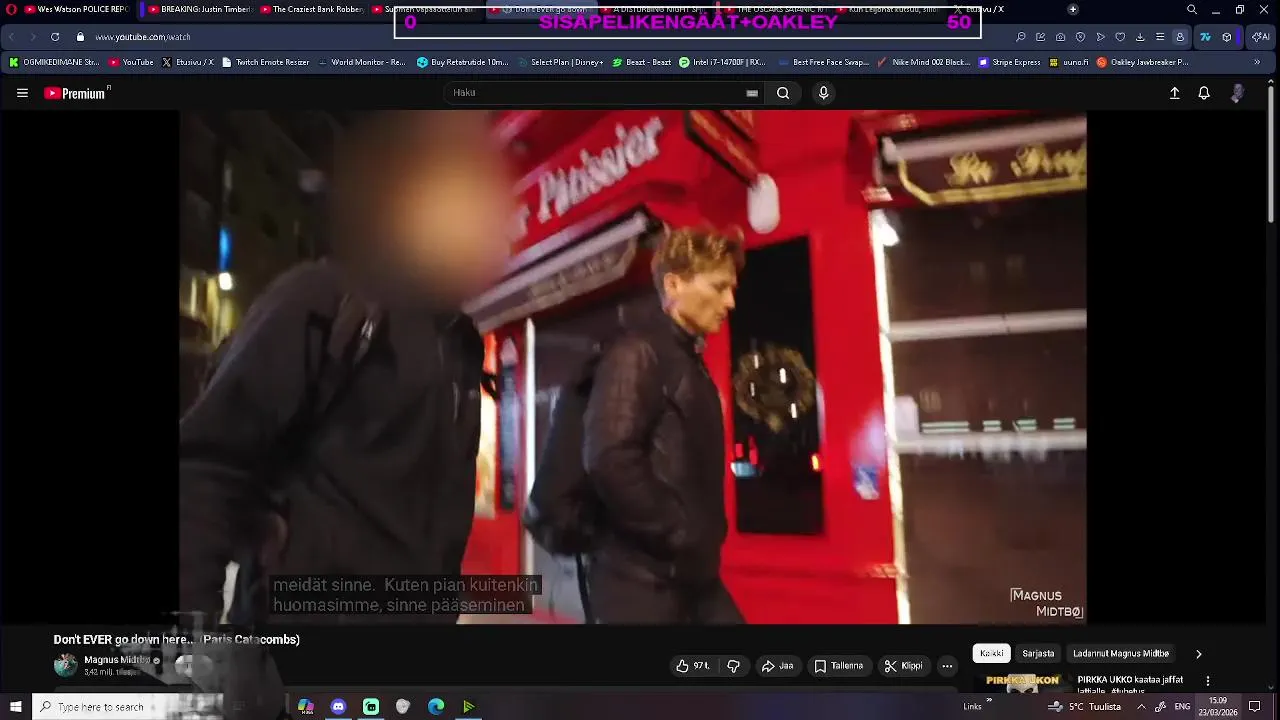Expand hidden bookmarks overflow chevron
This screenshot has height=720, width=1280.
point(1257,62)
